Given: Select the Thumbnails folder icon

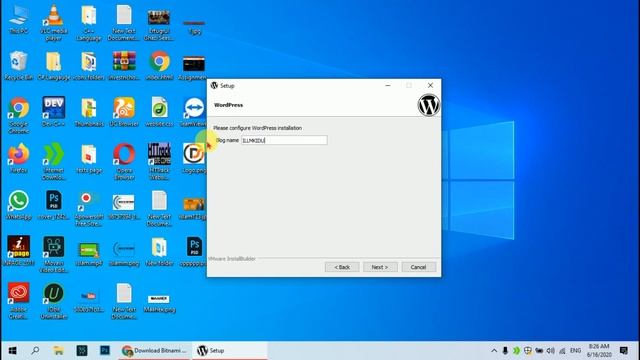Looking at the screenshot, I should point(89,111).
